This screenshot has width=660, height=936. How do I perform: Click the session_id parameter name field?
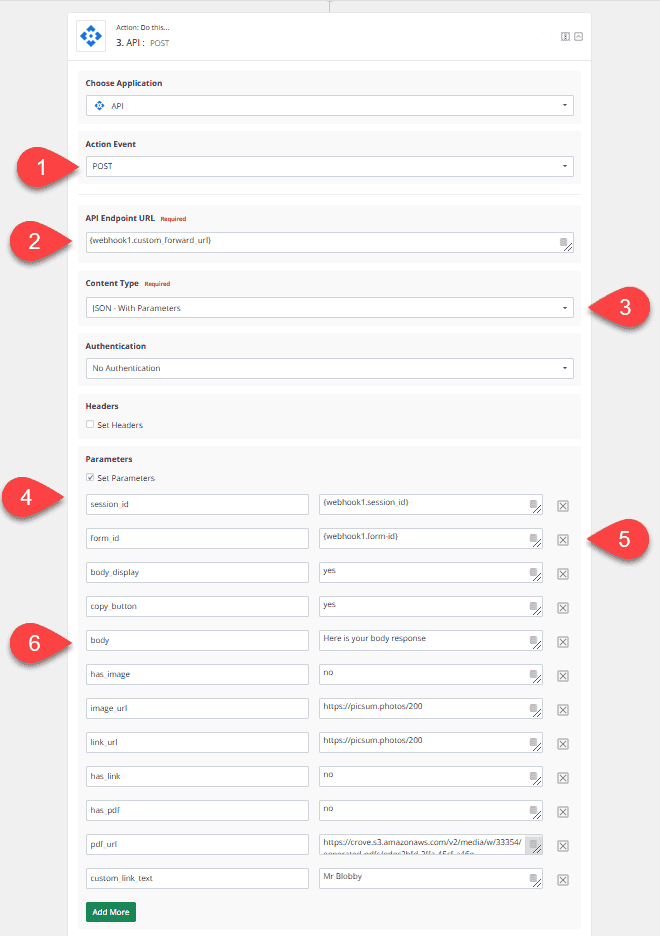(197, 504)
